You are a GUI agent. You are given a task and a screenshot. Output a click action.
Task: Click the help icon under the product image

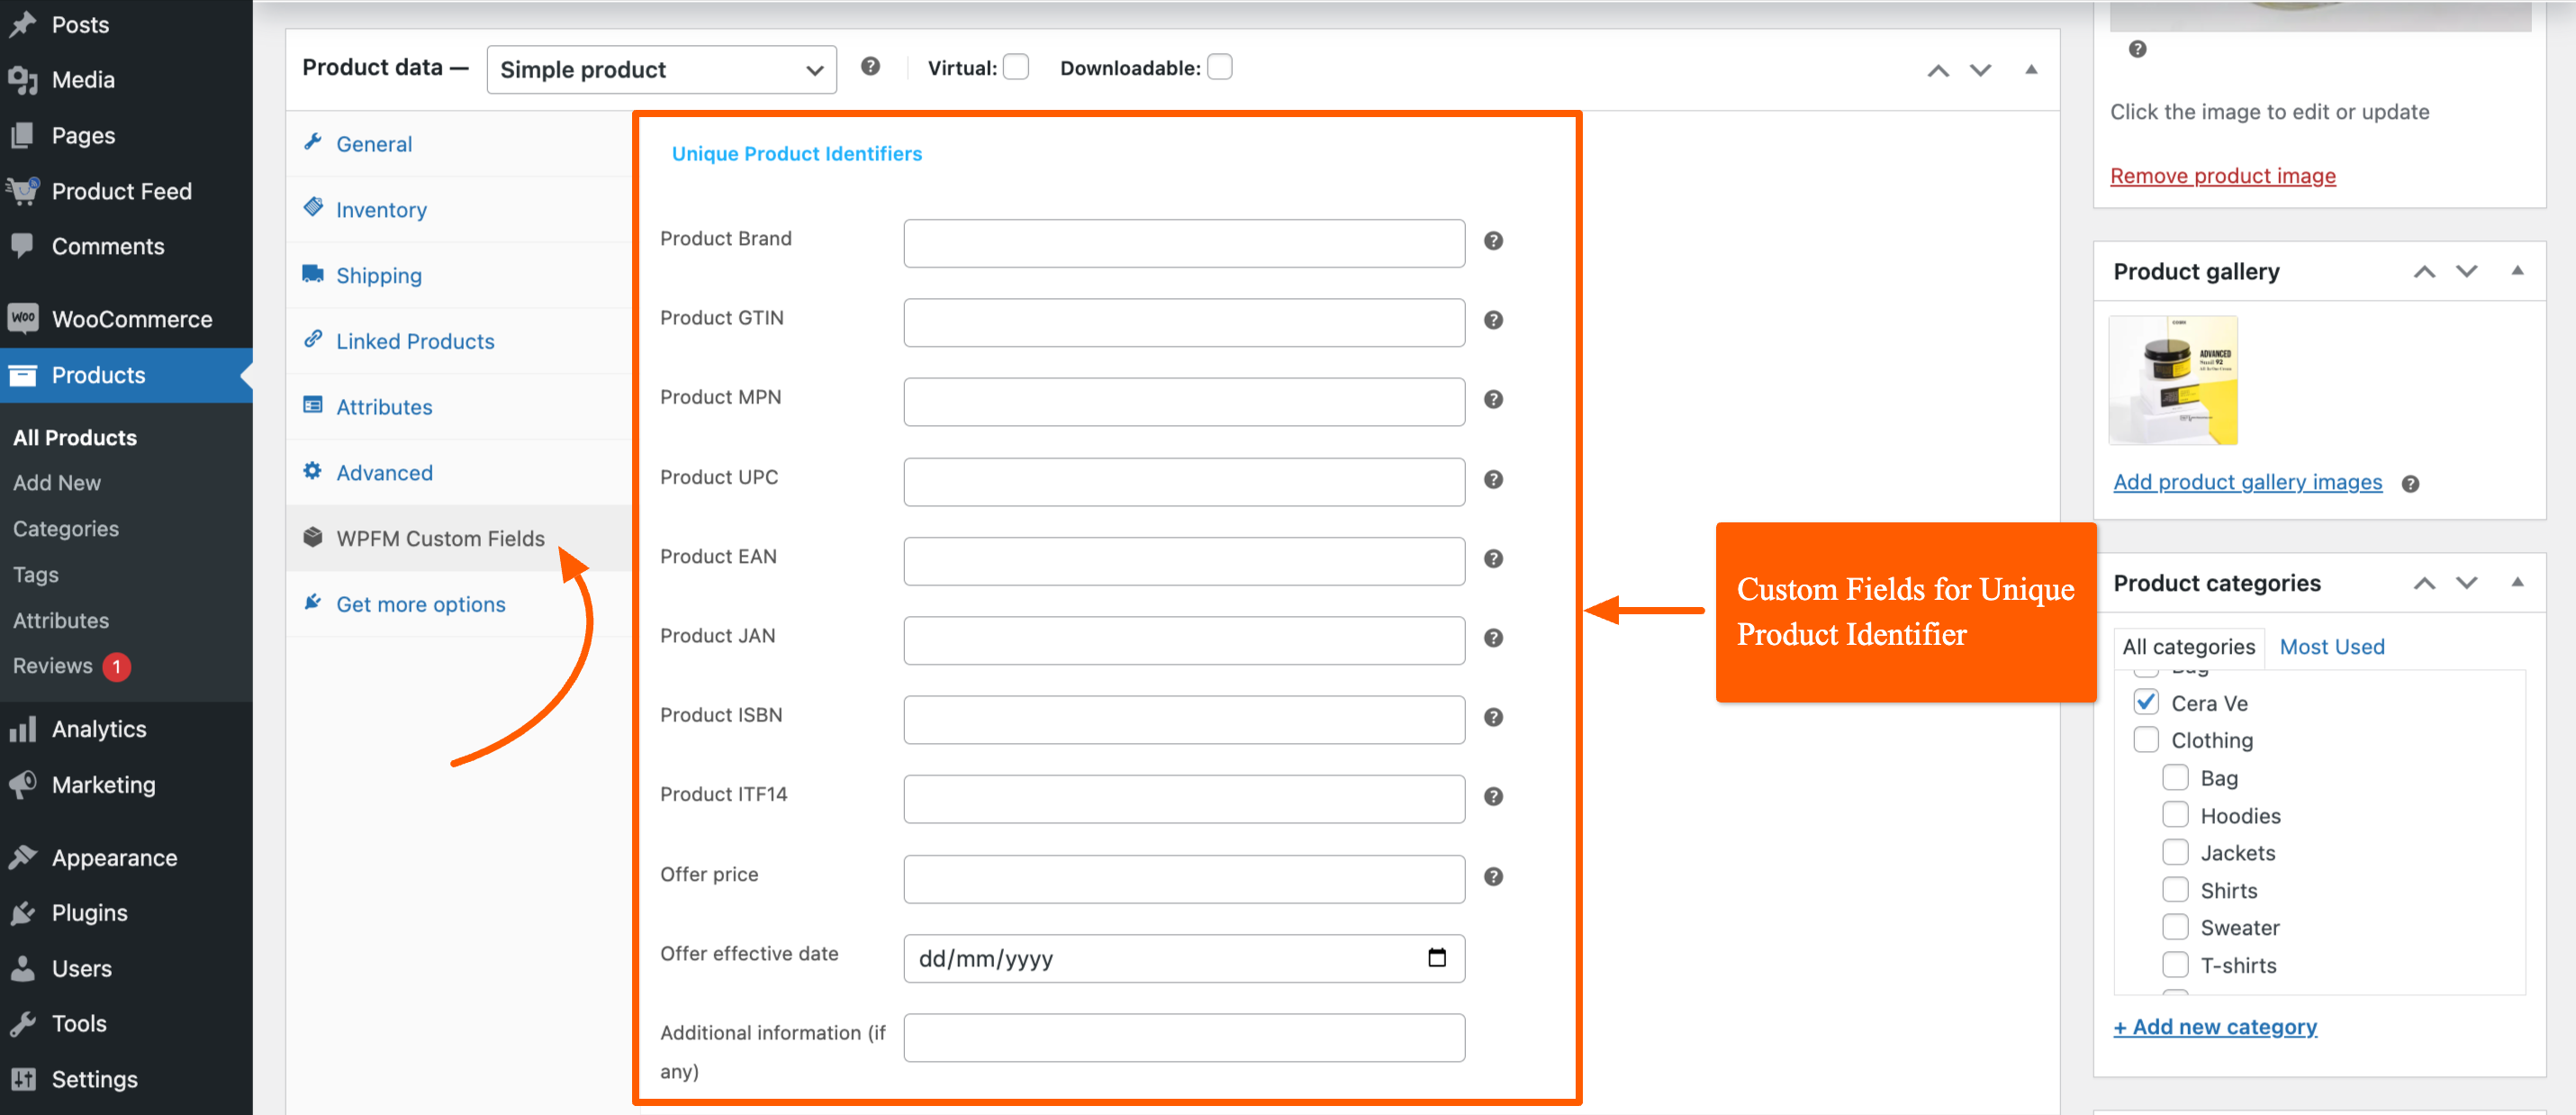tap(2137, 49)
